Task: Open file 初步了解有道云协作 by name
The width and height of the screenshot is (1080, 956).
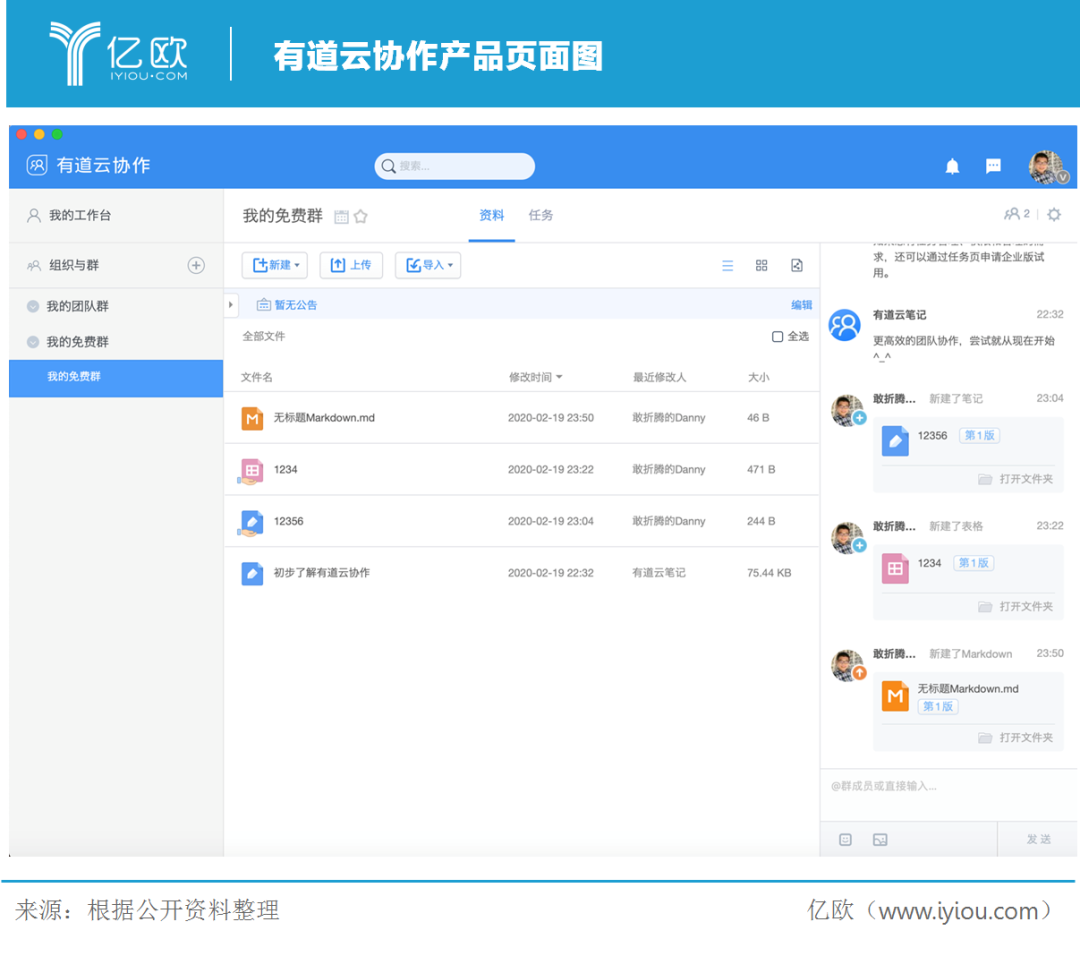Action: pyautogui.click(x=322, y=573)
